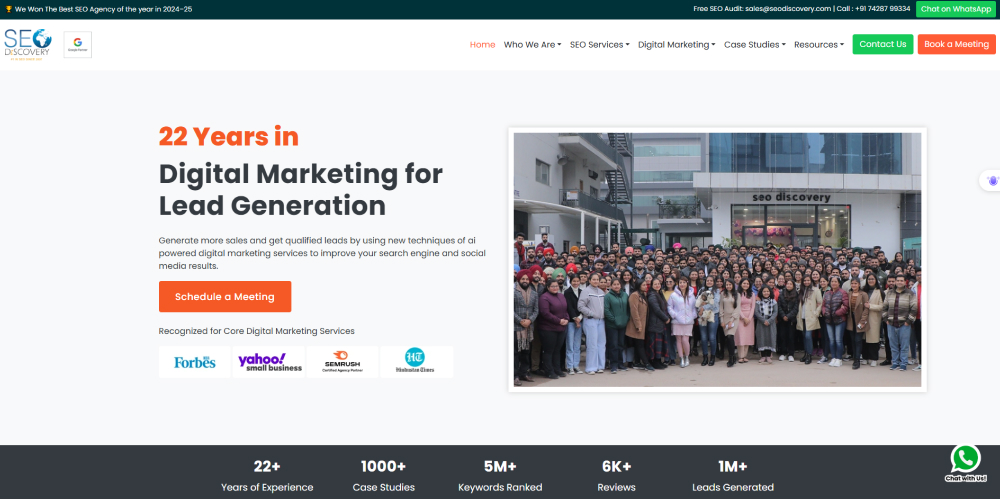This screenshot has width=1000, height=500.
Task: Expand the SEO Services dropdown
Action: pos(599,44)
